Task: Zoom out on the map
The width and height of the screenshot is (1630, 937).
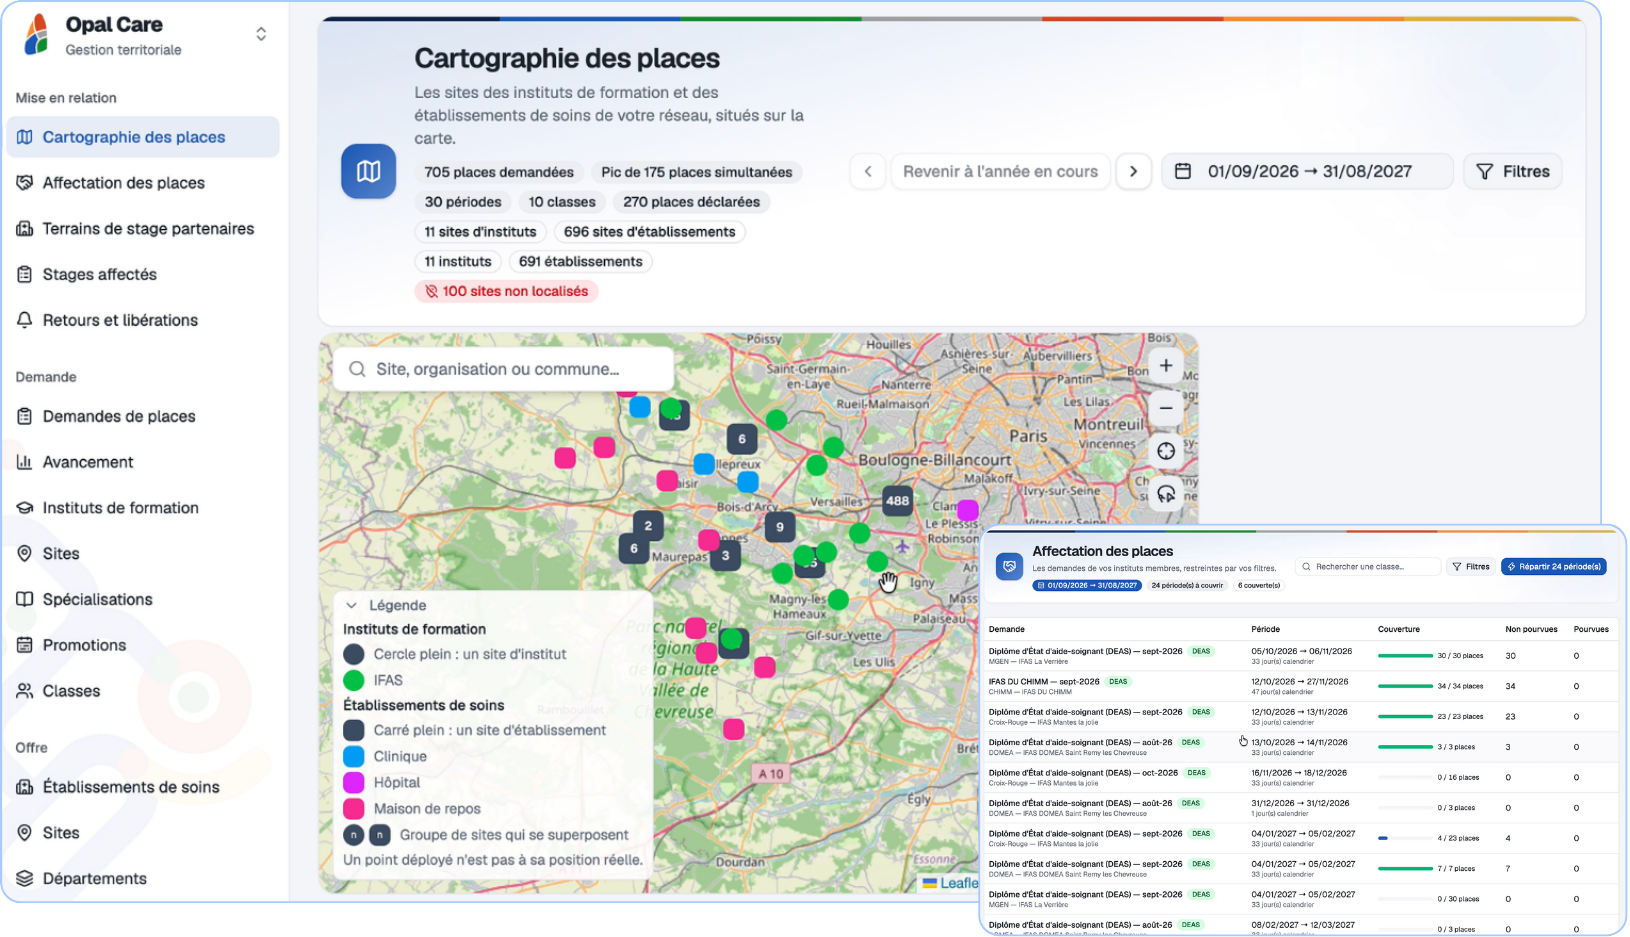Action: tap(1166, 408)
